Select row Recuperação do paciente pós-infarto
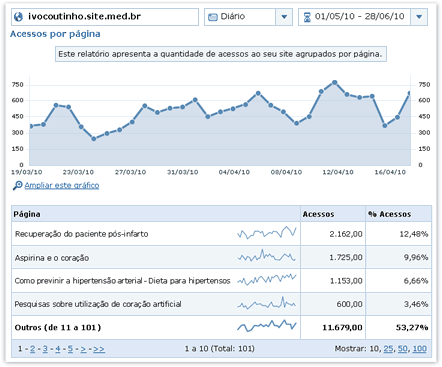The image size is (442, 367). pyautogui.click(x=221, y=234)
